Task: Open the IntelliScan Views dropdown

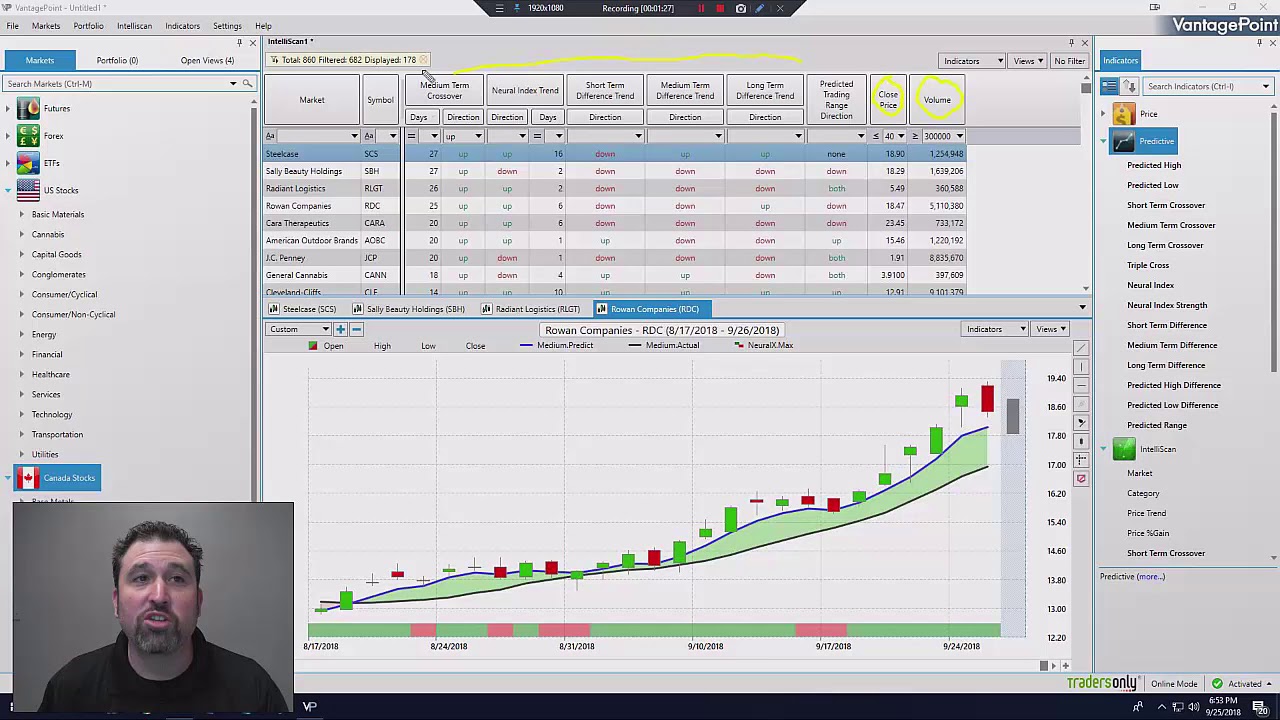Action: (1028, 61)
